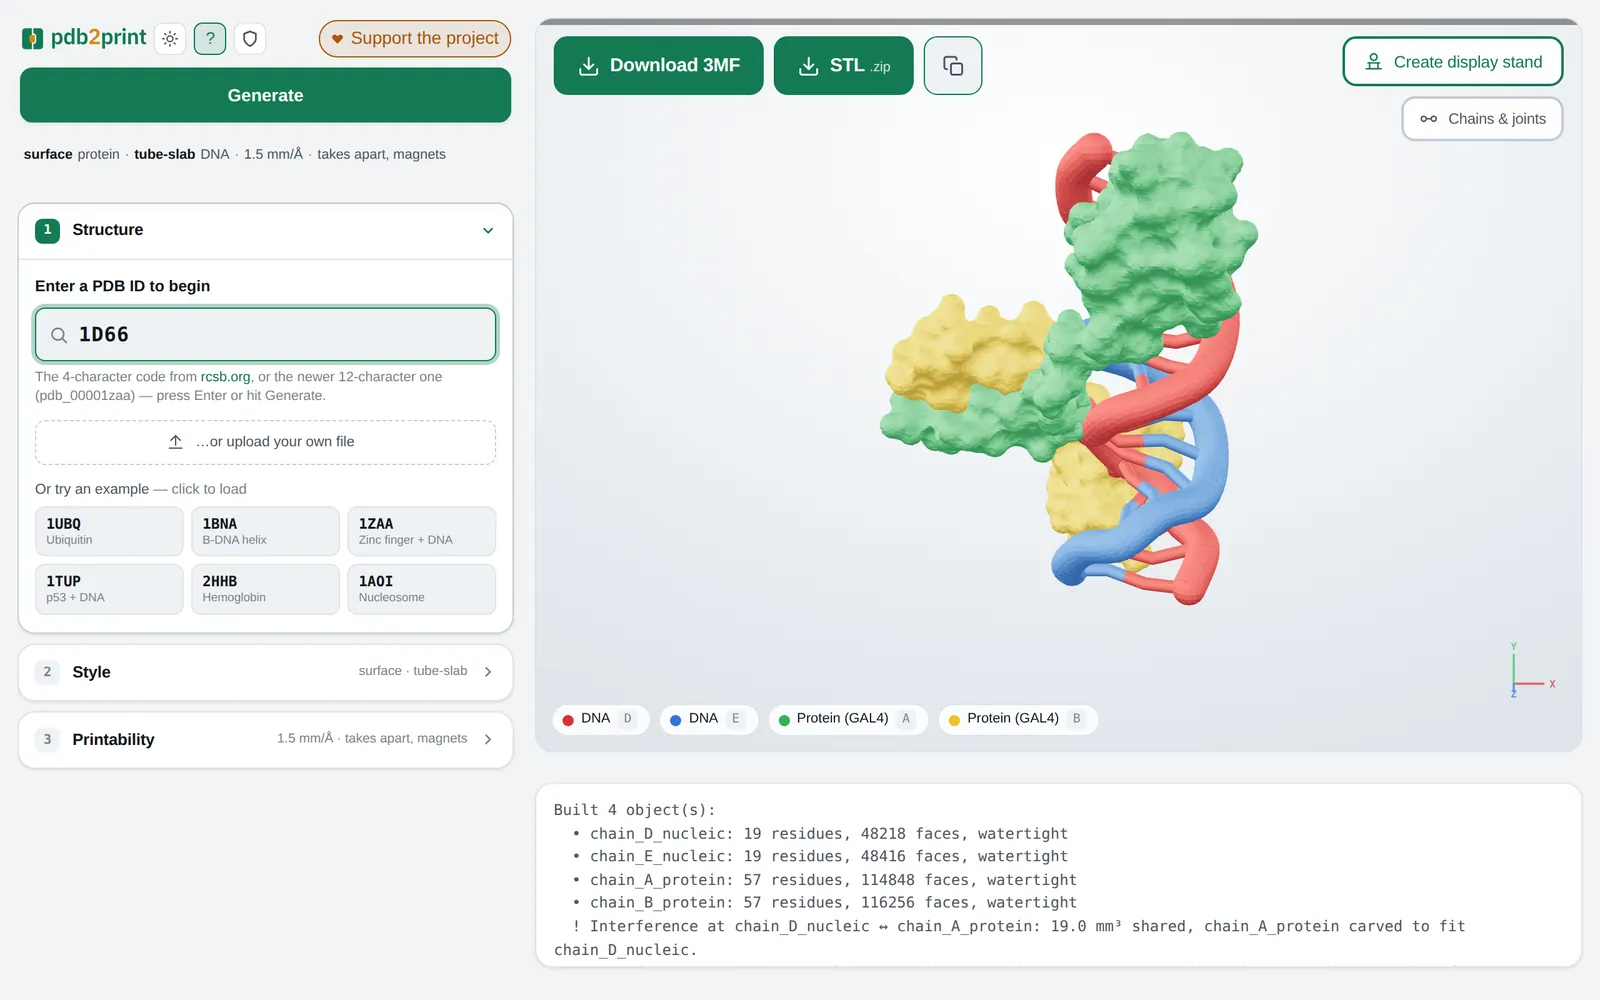Support the project
This screenshot has height=1000, width=1600.
click(x=415, y=39)
